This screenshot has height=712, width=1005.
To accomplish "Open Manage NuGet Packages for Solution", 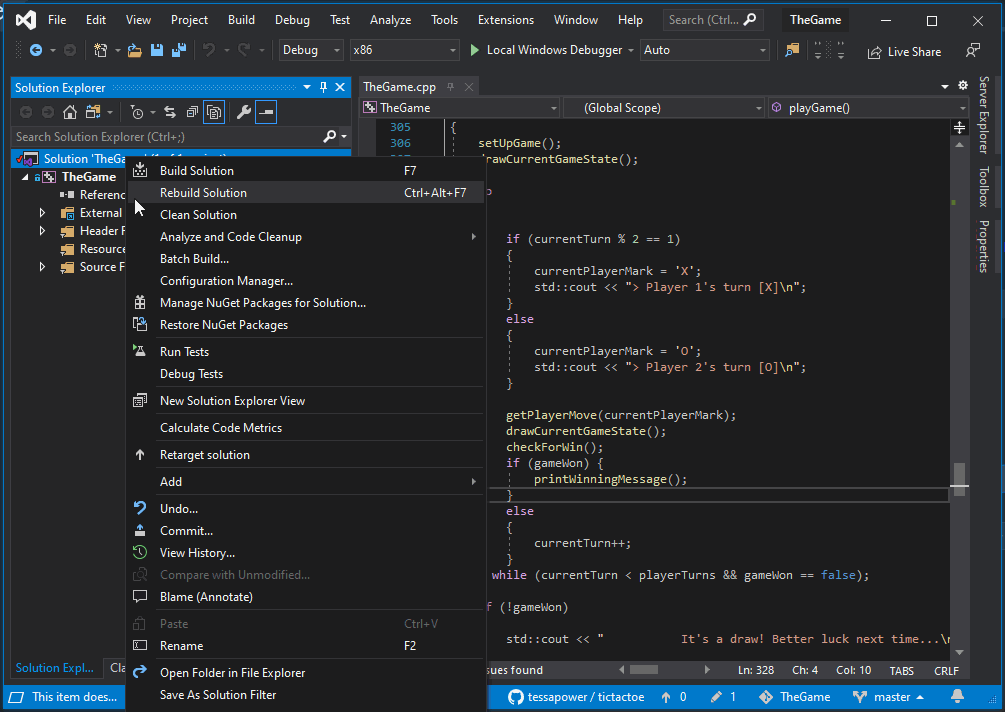I will 250,302.
